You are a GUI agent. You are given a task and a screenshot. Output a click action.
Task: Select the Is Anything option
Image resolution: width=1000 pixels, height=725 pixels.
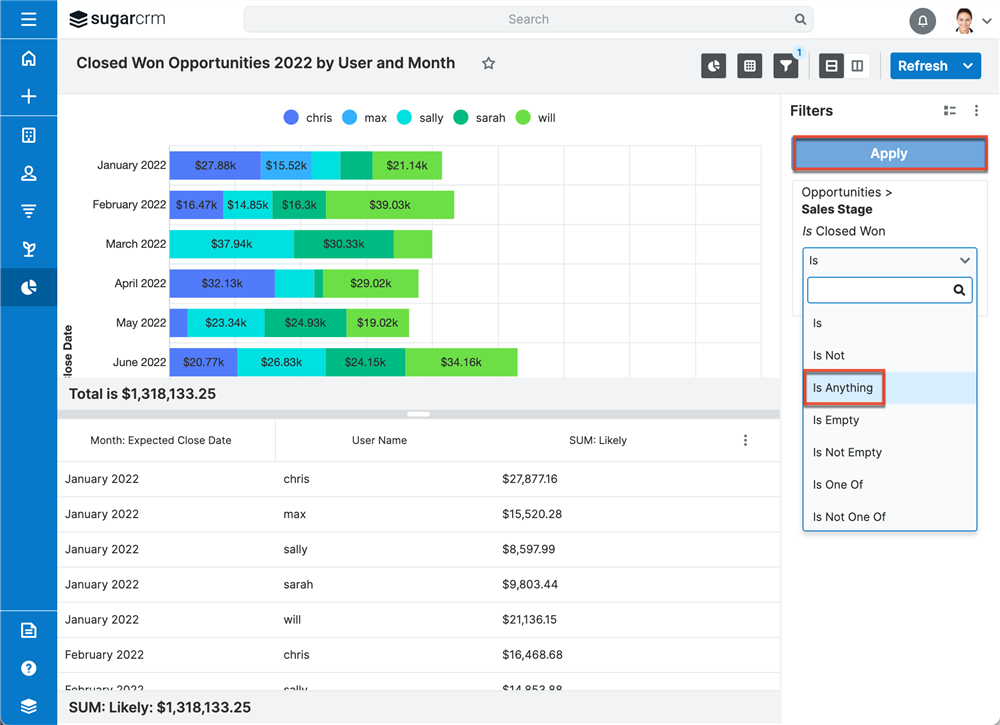click(843, 388)
